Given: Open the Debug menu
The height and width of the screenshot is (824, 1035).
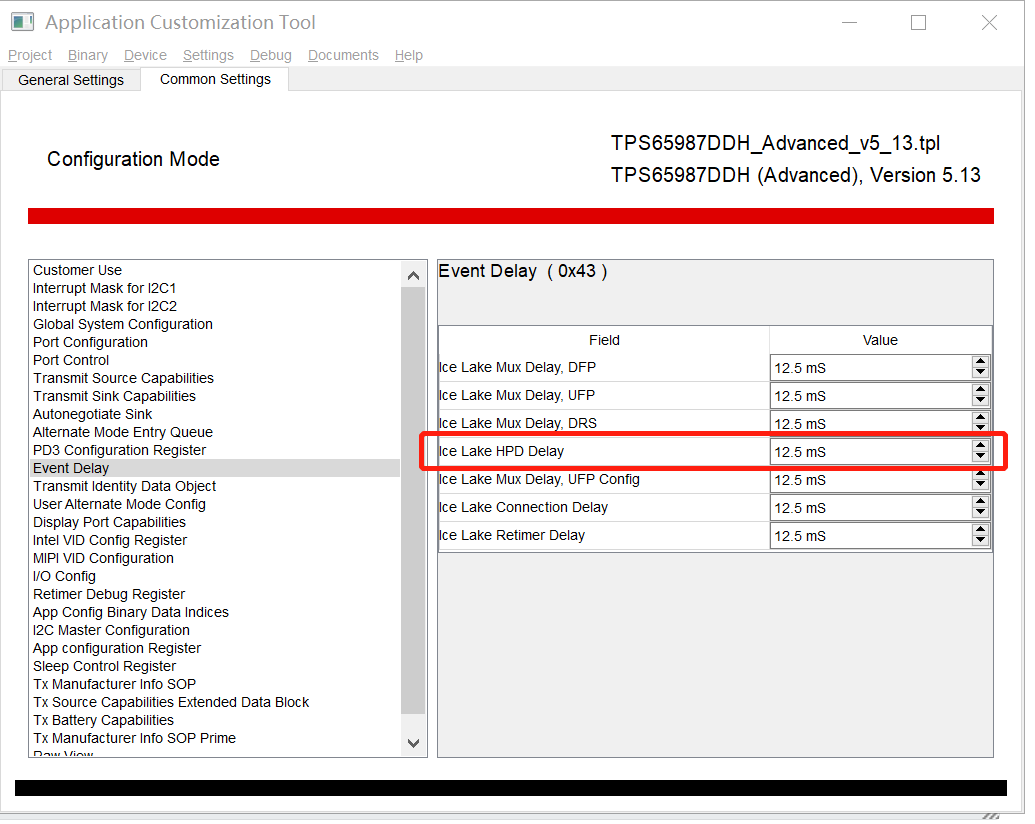Looking at the screenshot, I should click(271, 55).
